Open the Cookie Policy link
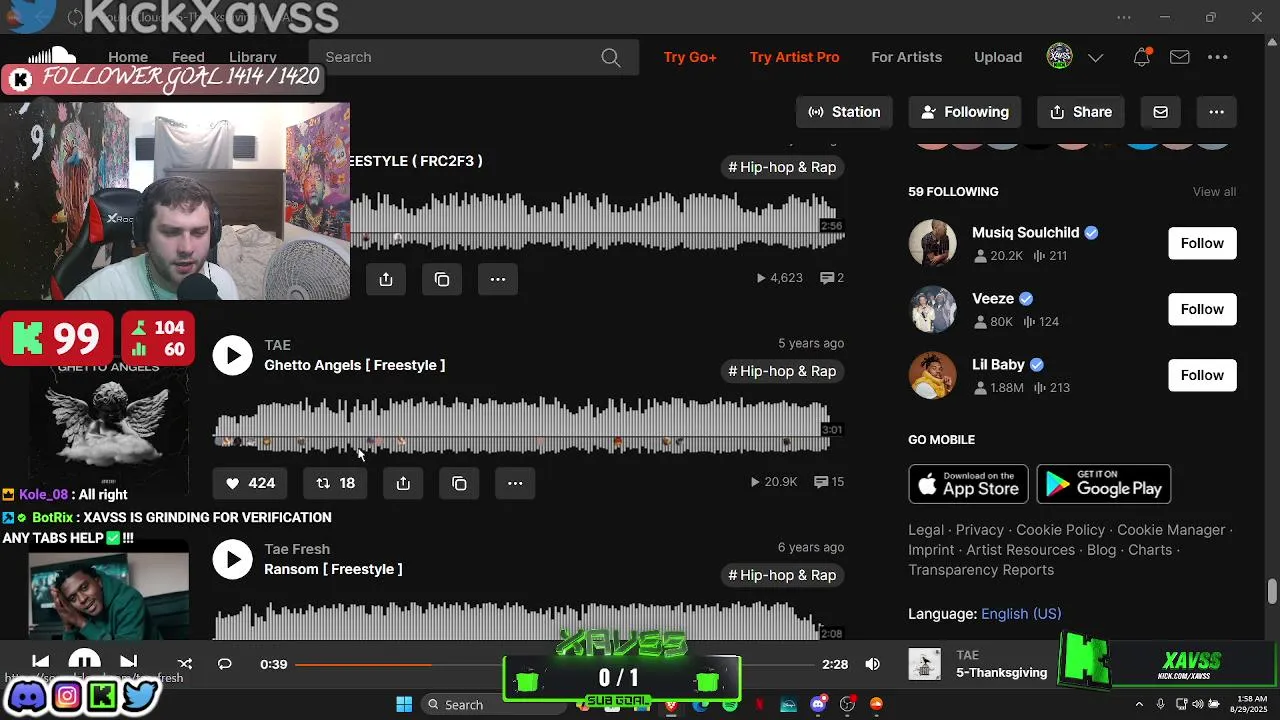The width and height of the screenshot is (1280, 720). tap(1060, 530)
